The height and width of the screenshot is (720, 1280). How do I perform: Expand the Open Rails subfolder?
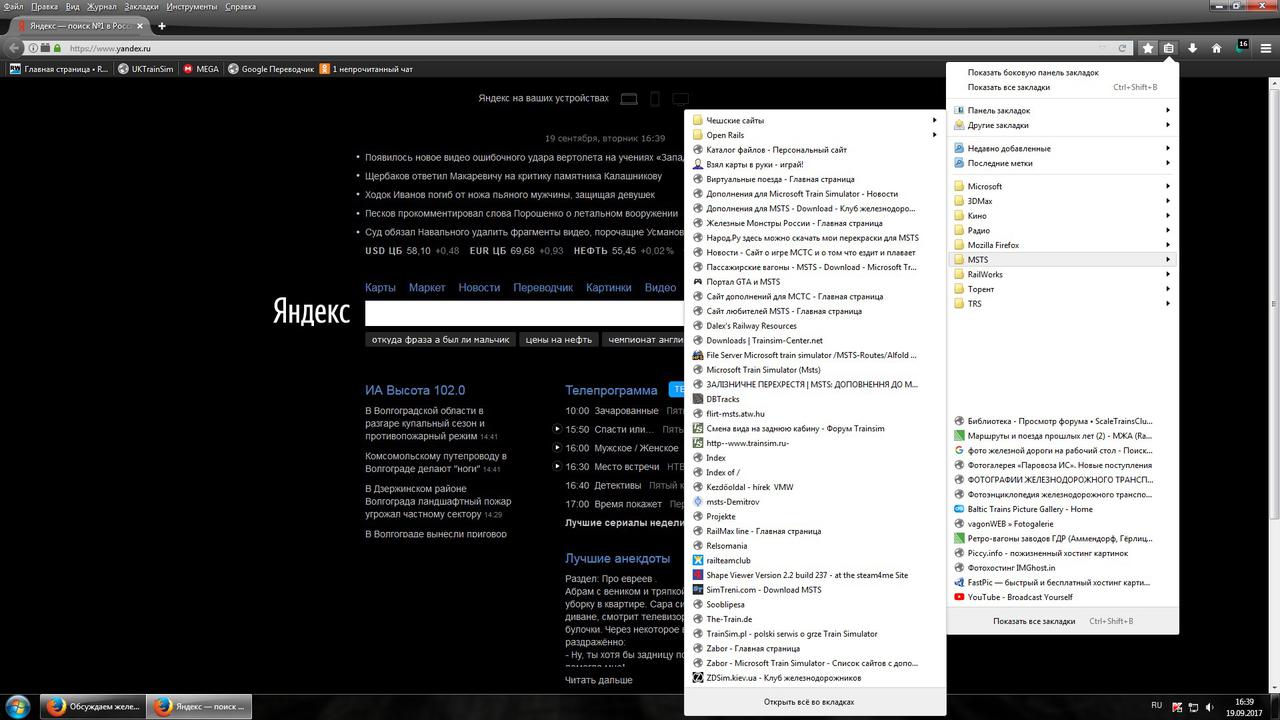pyautogui.click(x=725, y=135)
